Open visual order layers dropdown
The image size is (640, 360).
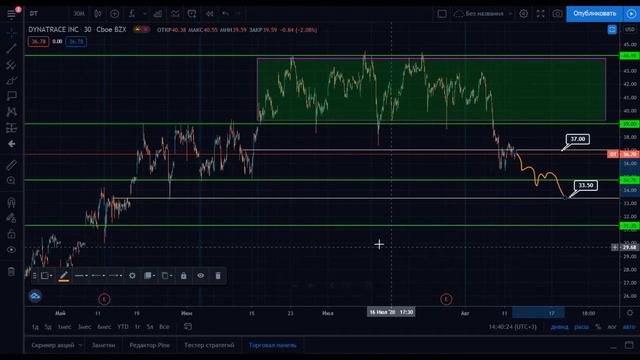(x=149, y=276)
